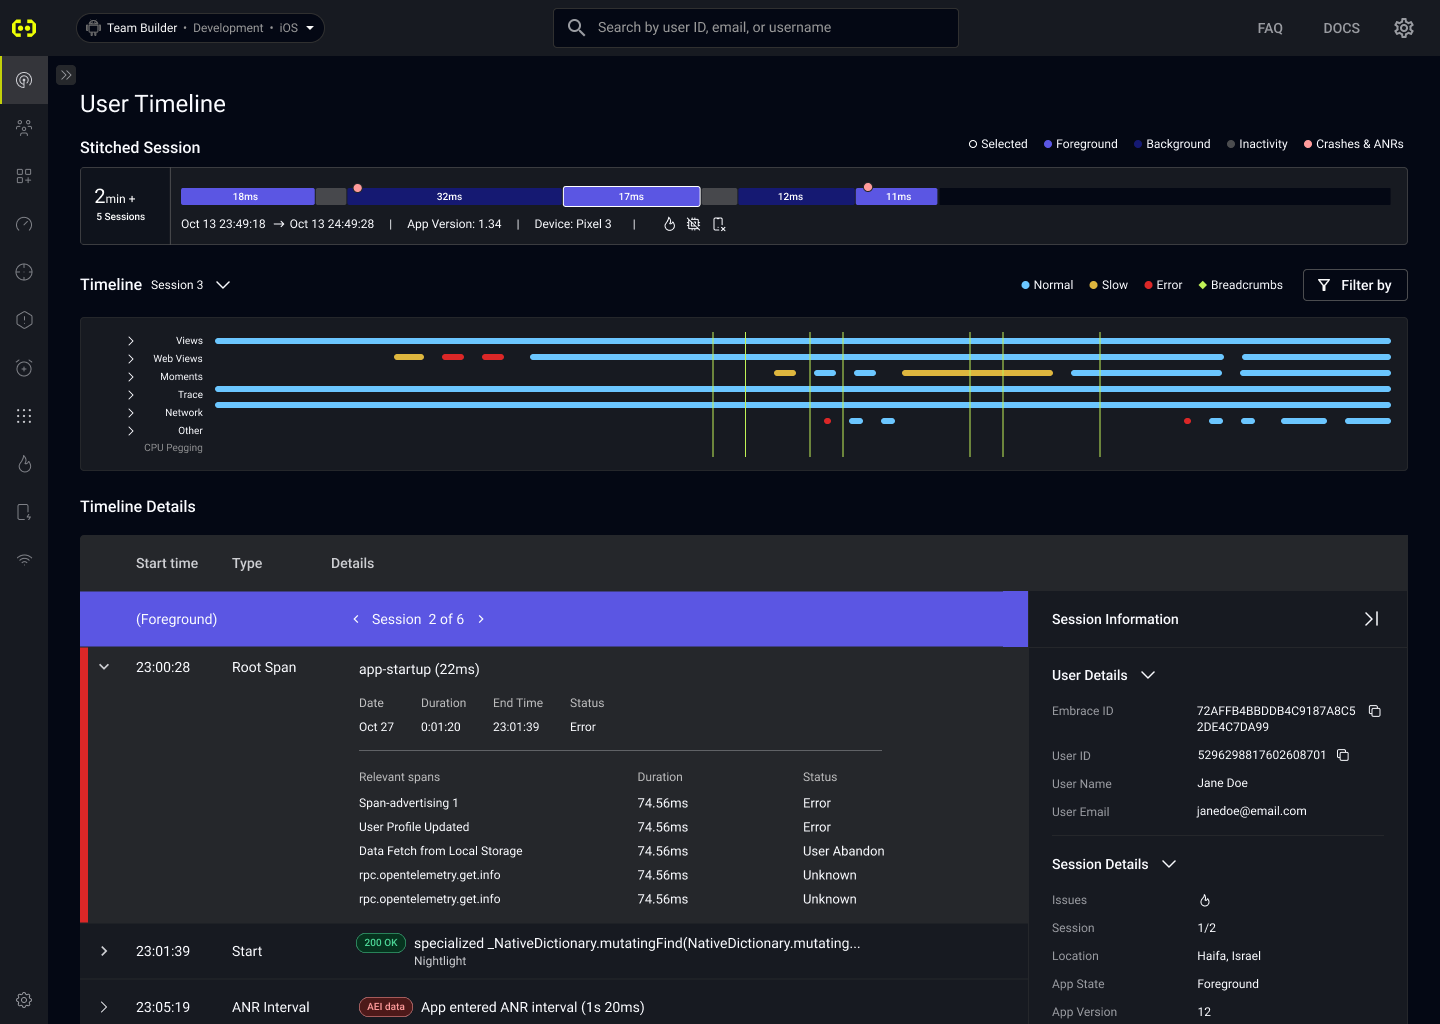Copy the Embrace ID value
The image size is (1440, 1024).
click(x=1375, y=711)
